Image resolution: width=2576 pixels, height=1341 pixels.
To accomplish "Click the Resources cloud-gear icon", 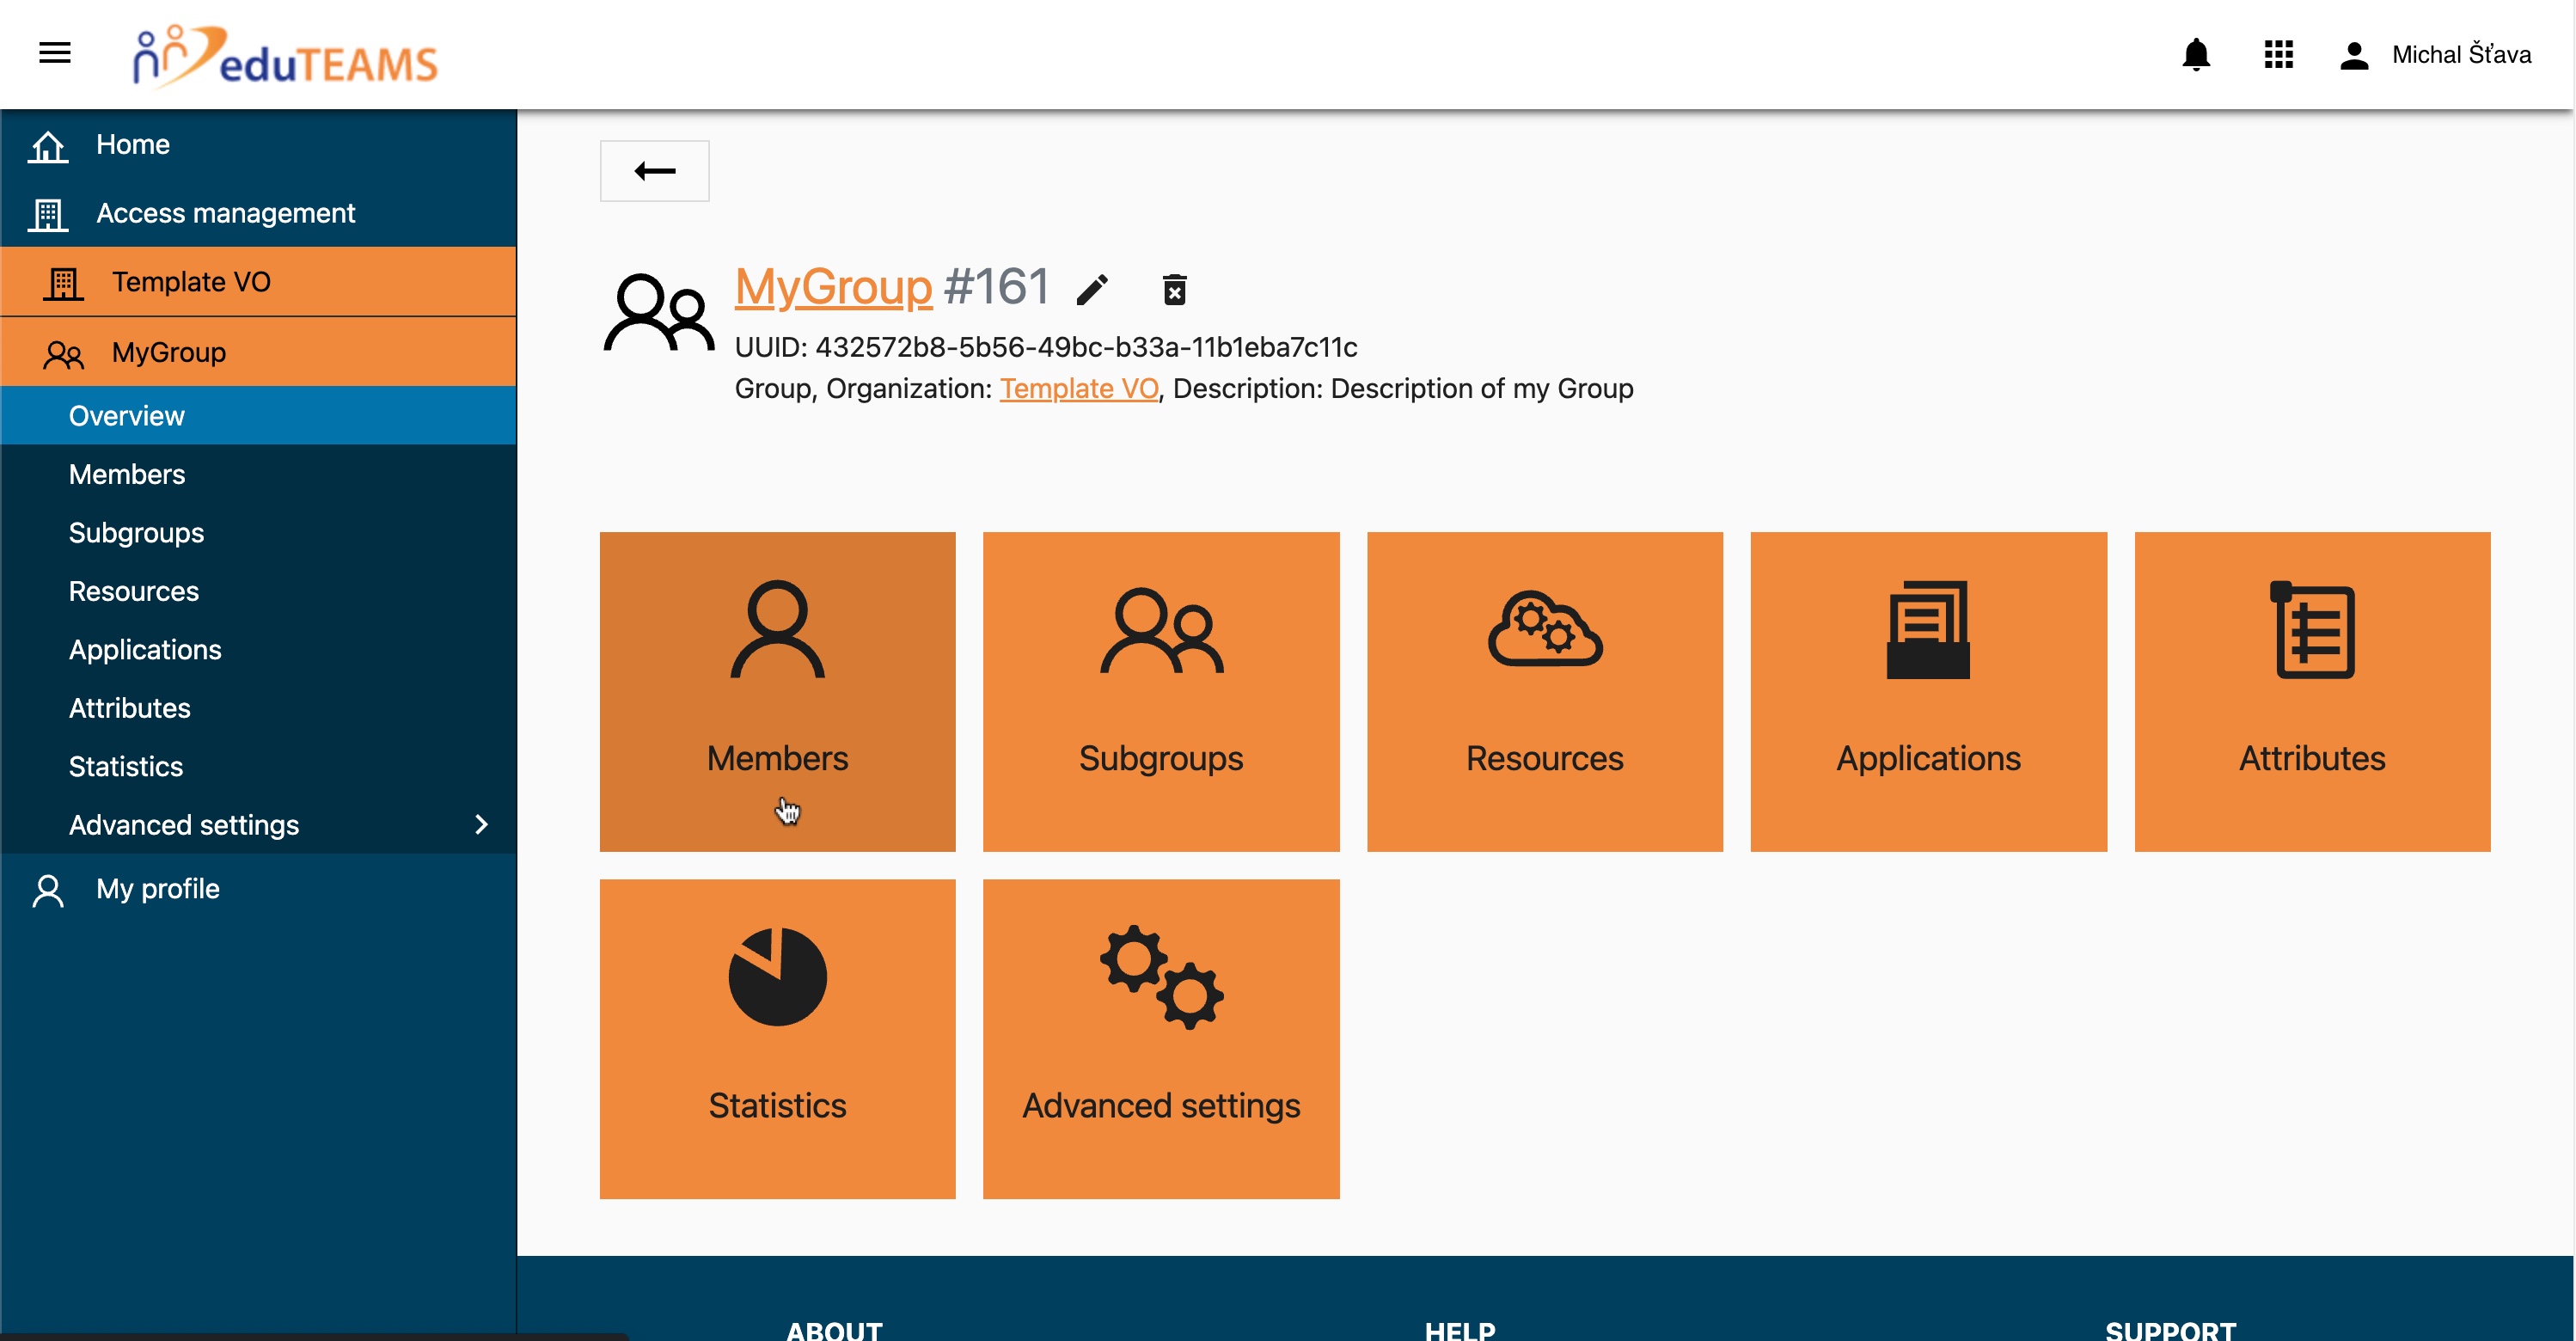I will 1544,629.
